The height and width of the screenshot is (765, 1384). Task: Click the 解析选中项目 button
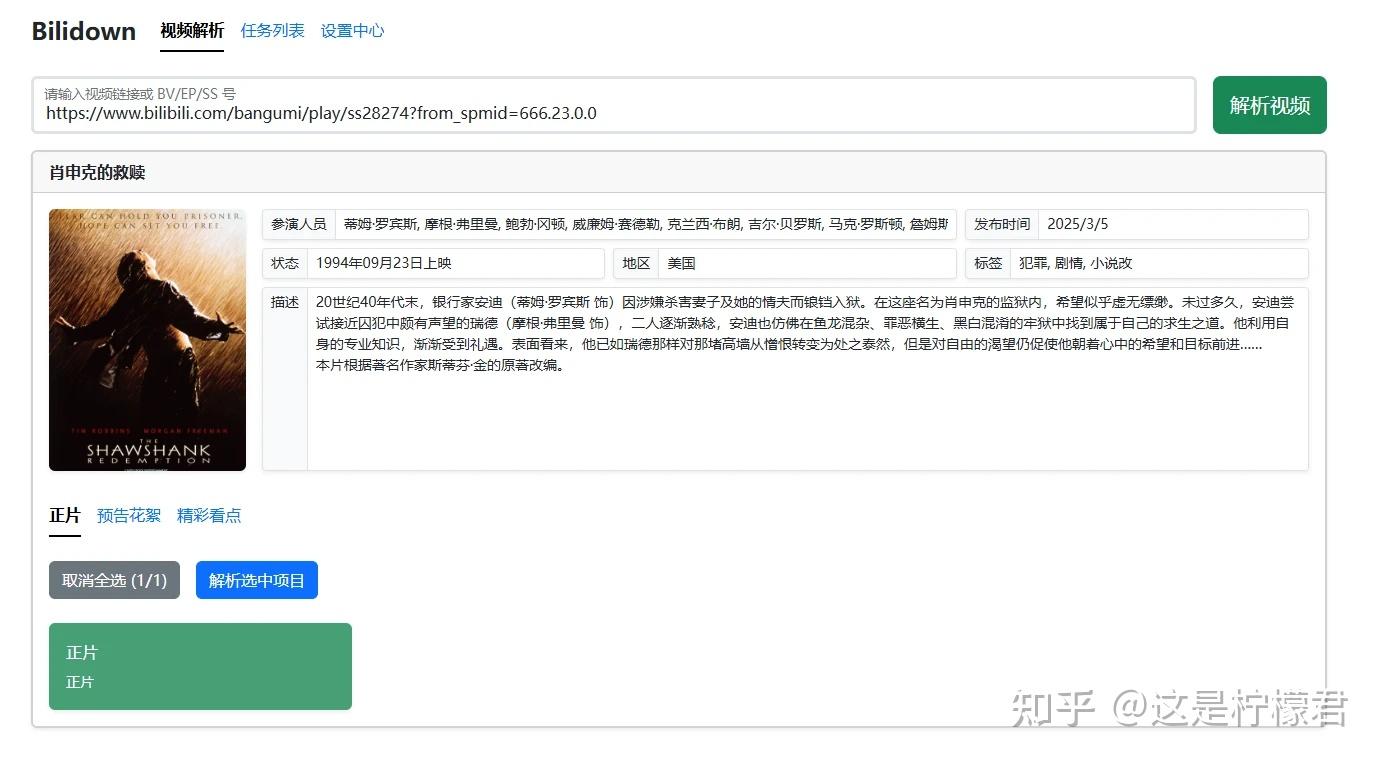point(256,580)
